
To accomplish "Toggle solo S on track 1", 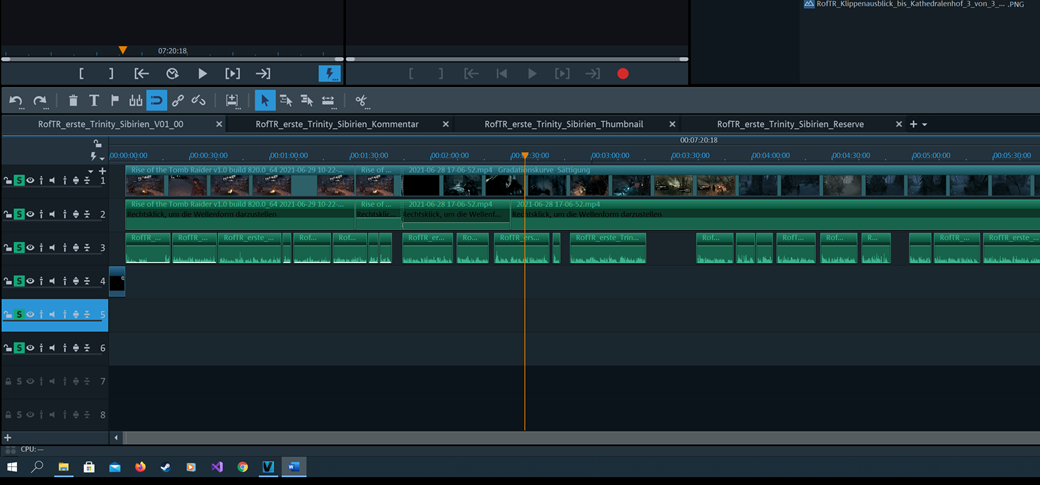I will click(x=19, y=181).
